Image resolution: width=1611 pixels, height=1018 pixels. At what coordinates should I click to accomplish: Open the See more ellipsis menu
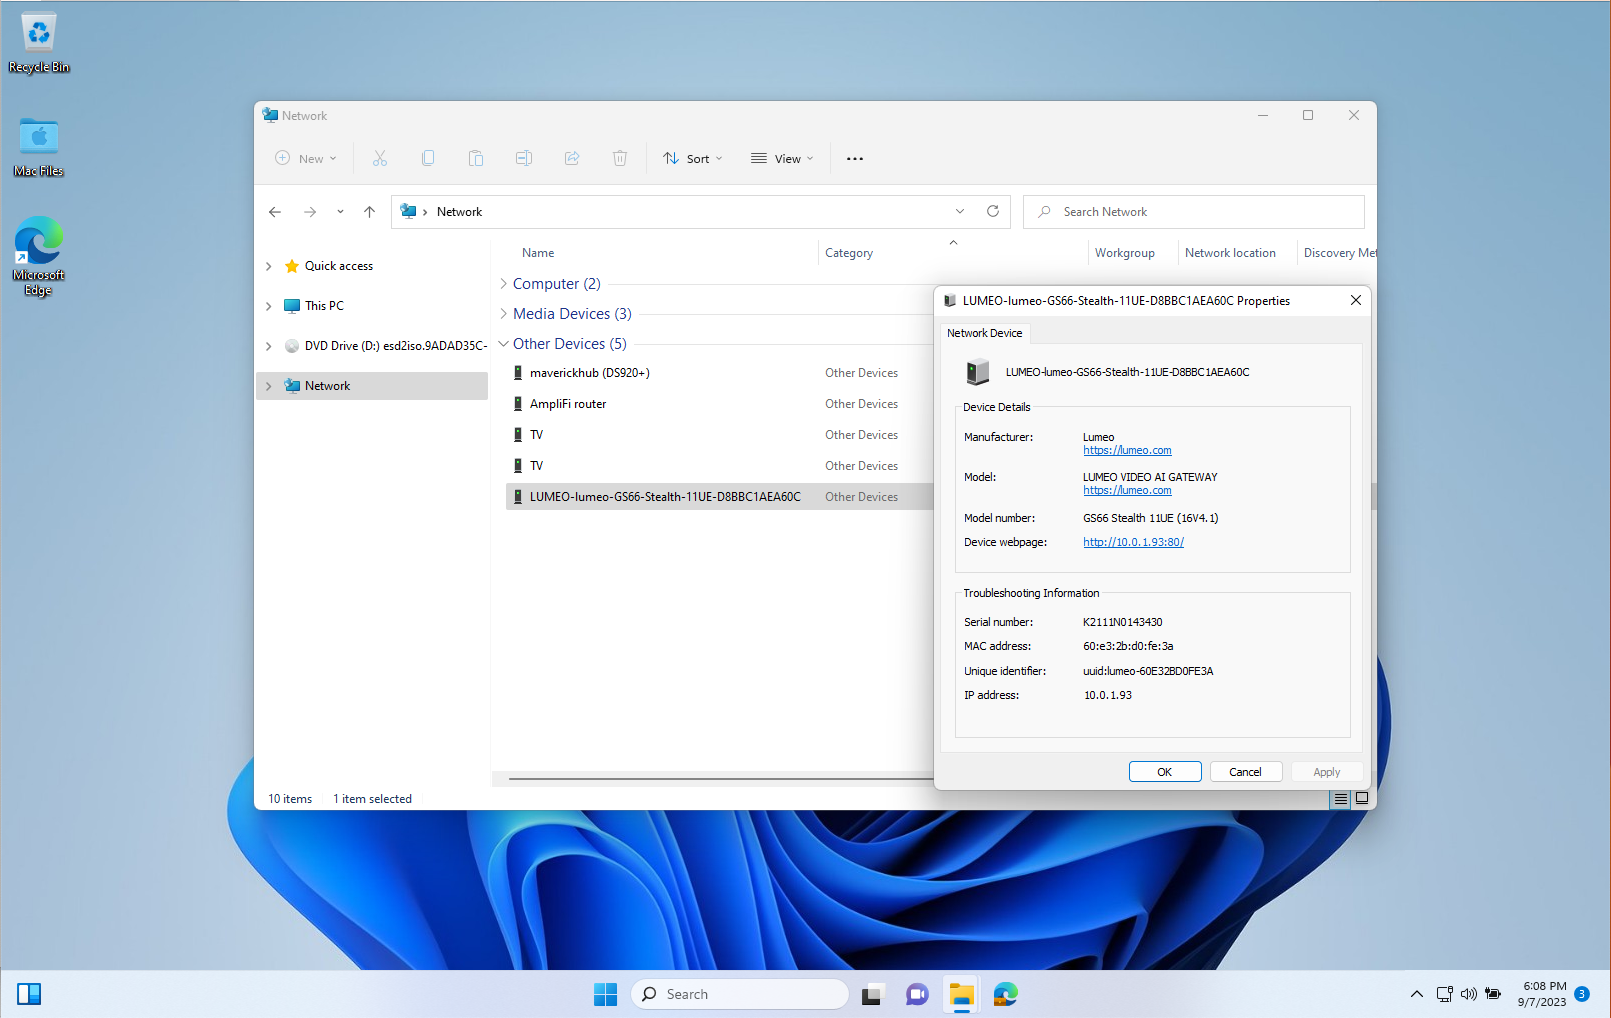coord(855,159)
